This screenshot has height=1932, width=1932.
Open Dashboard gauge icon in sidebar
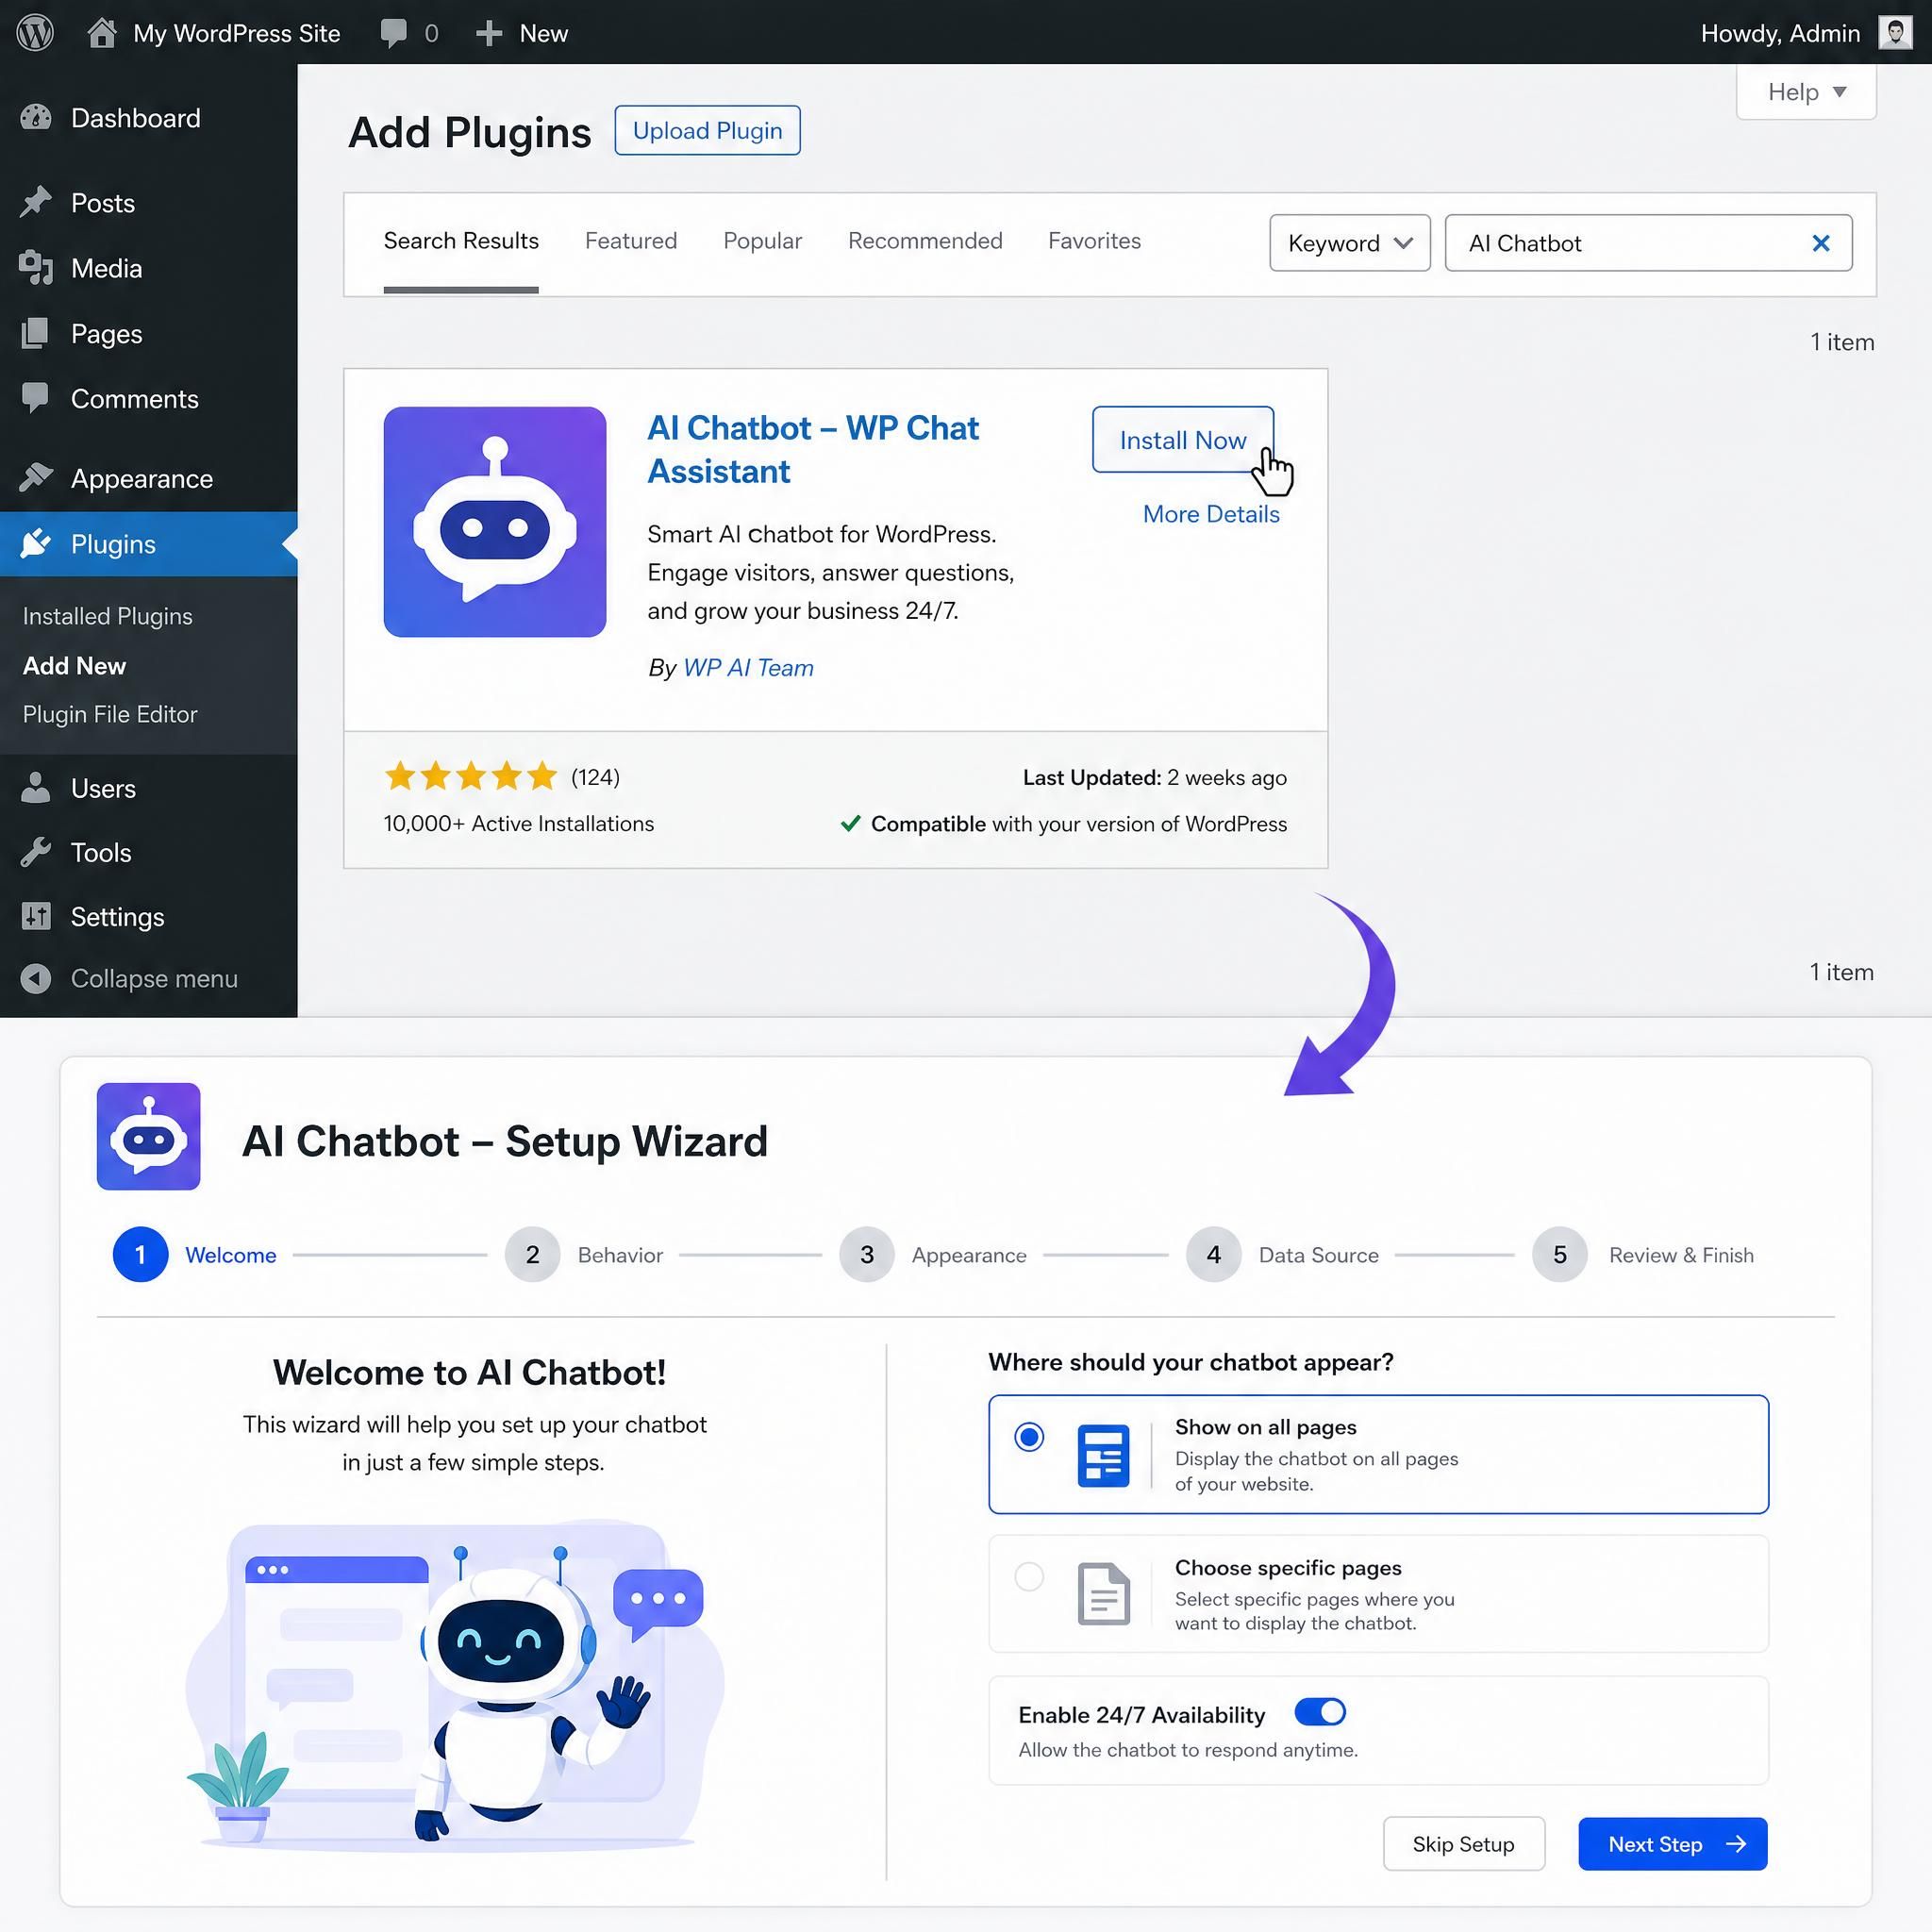coord(36,118)
